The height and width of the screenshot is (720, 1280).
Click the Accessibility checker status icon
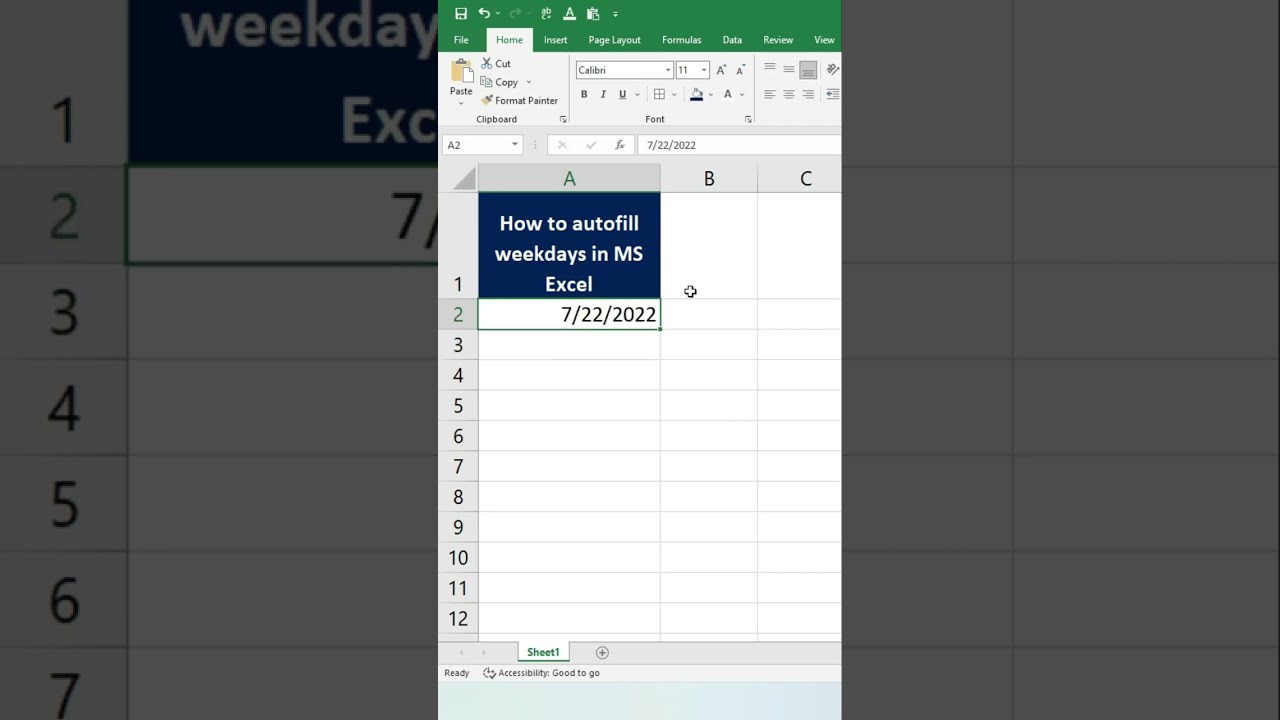click(x=489, y=673)
